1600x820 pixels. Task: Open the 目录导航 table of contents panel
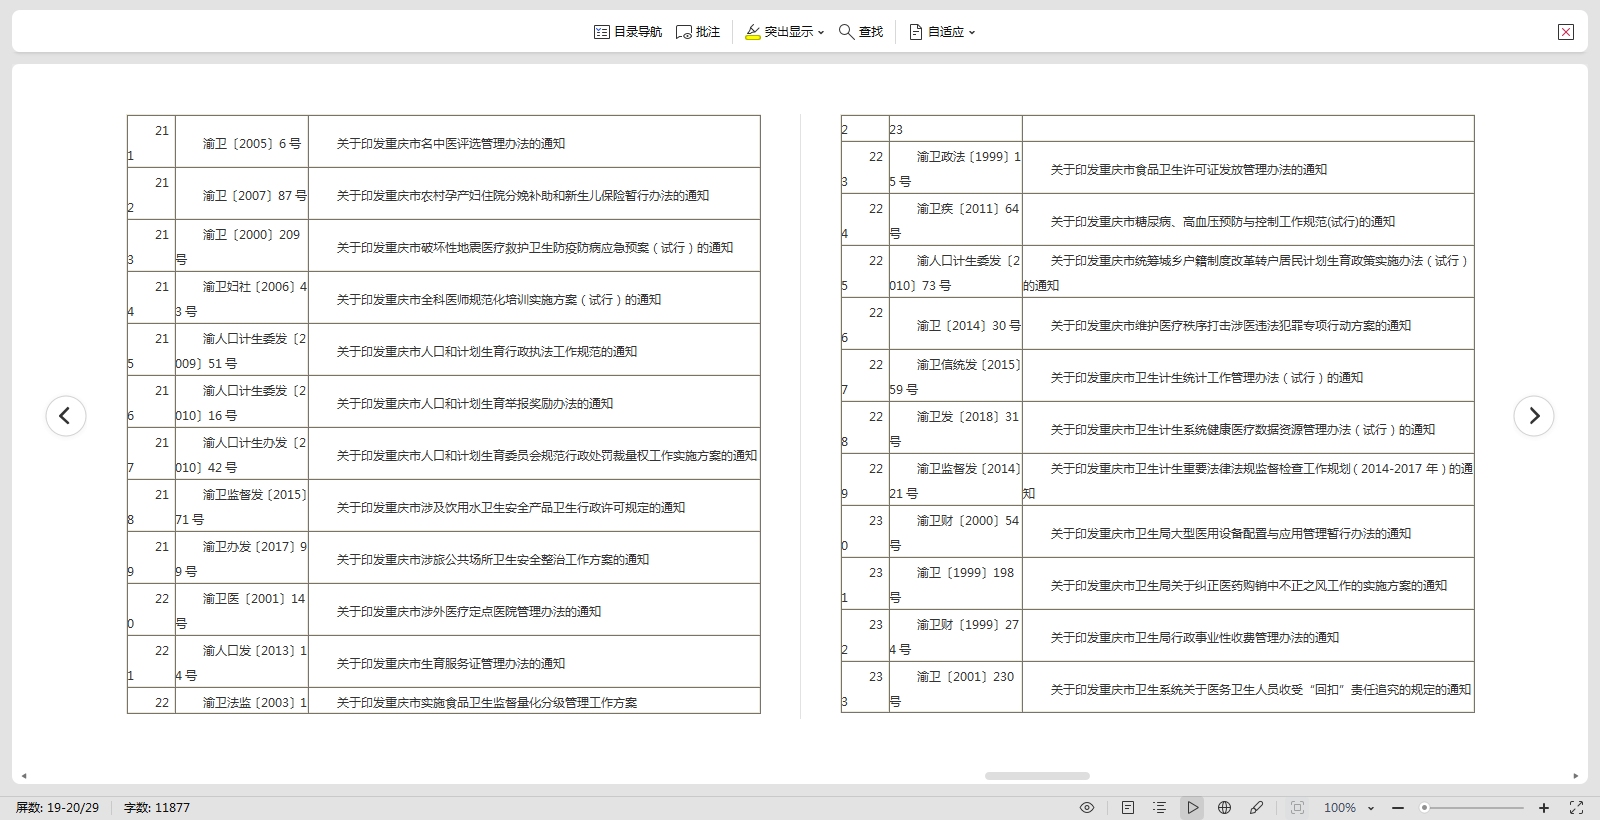pos(628,32)
